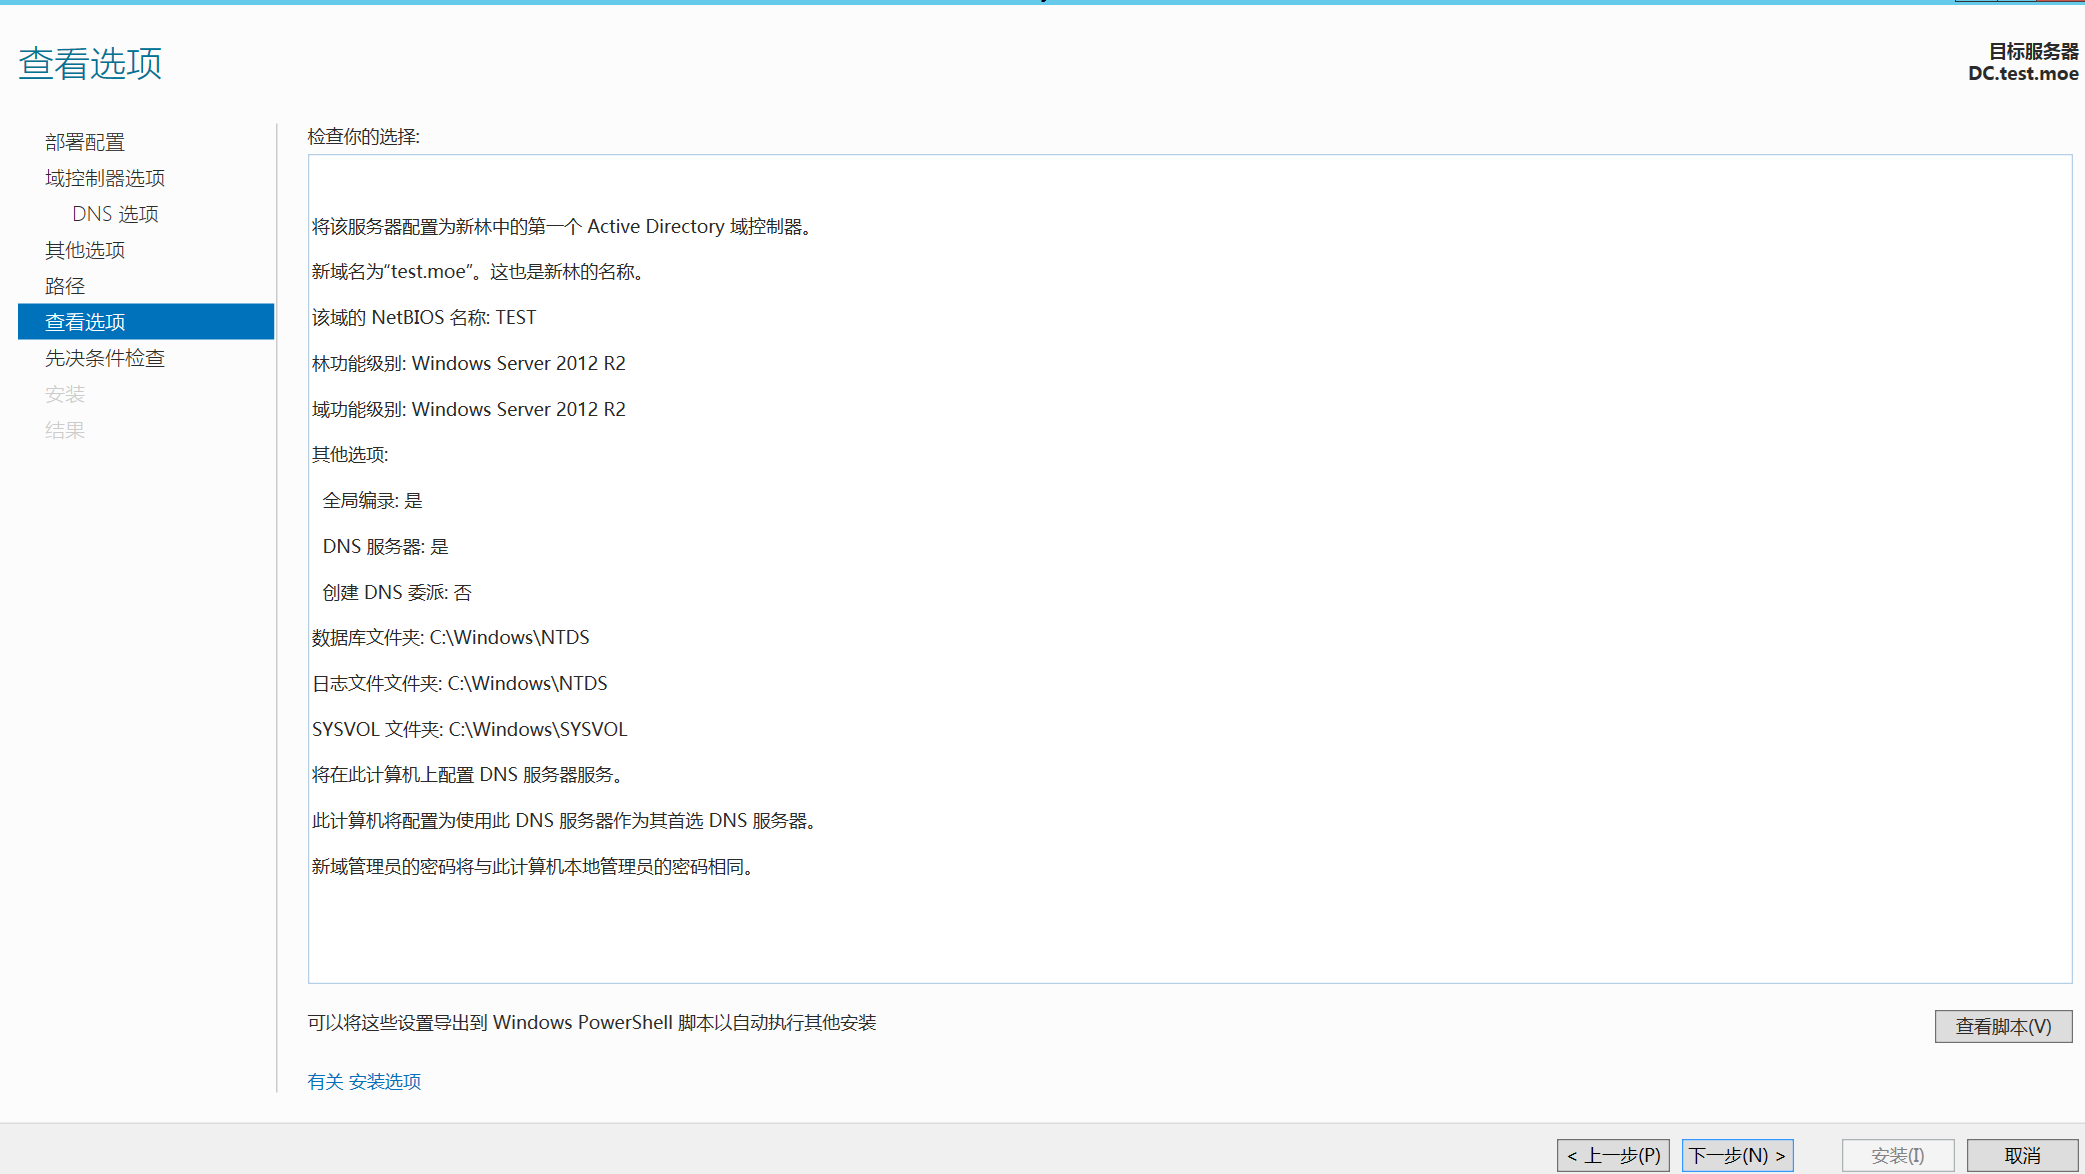2085x1174 pixels.
Task: Click the 林功能级别 line in the review box
Action: [468, 364]
